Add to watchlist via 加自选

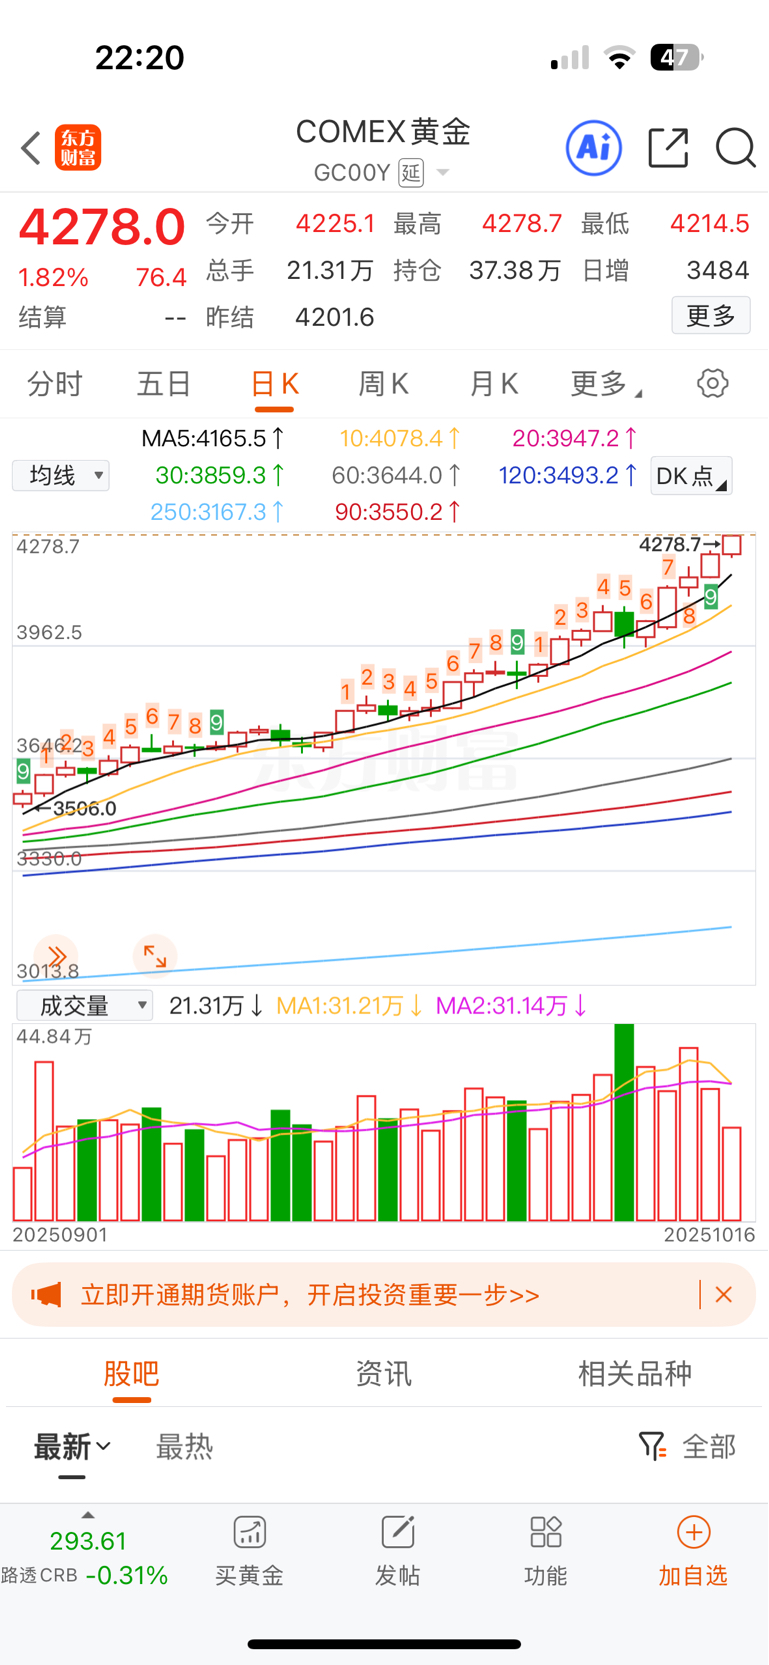point(693,1551)
